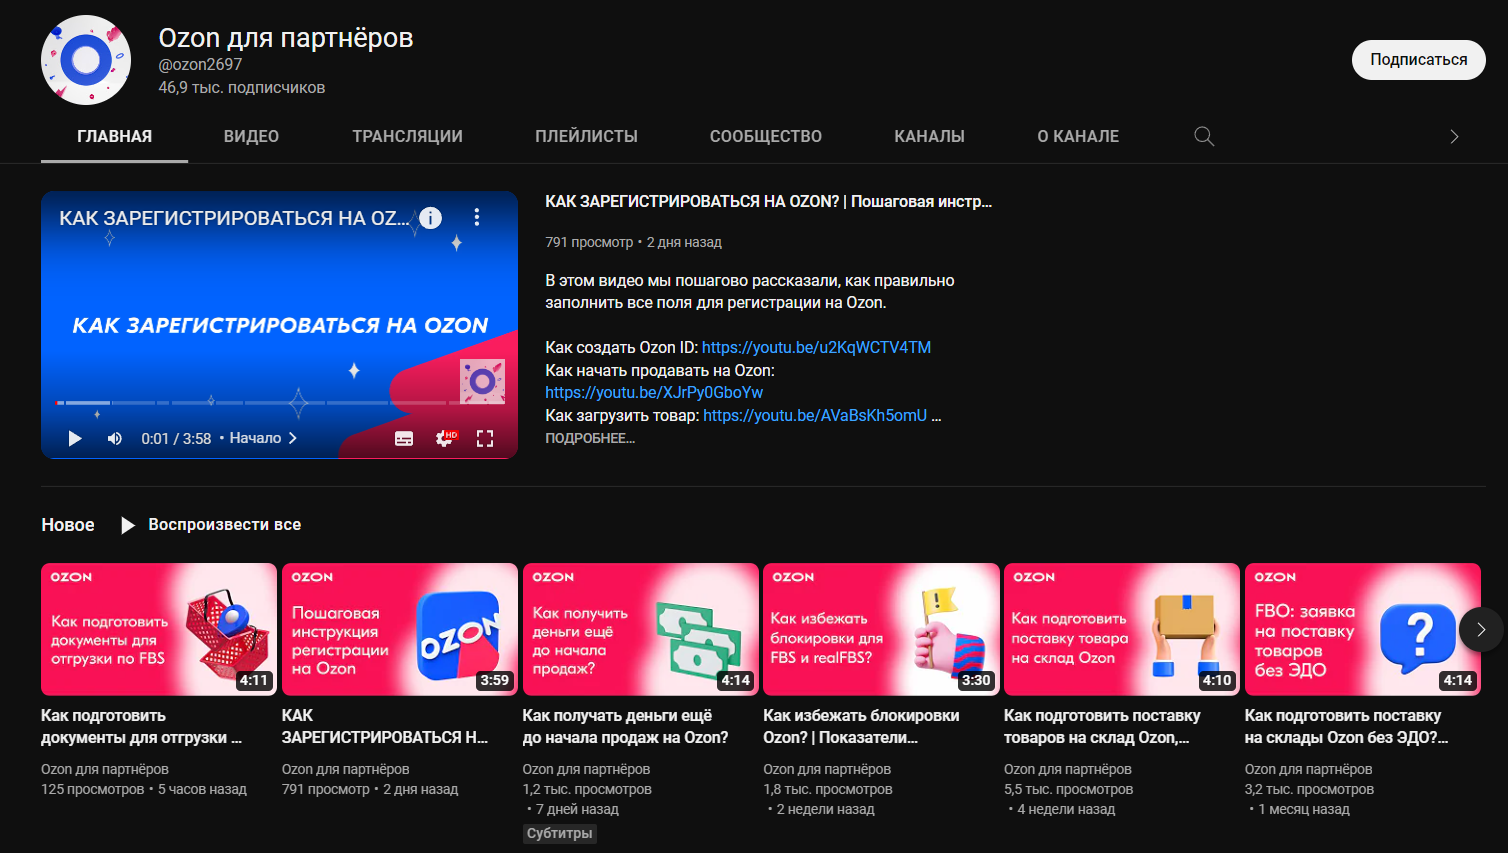Open the channel search magnifier icon
Viewport: 1508px width, 853px height.
coord(1204,136)
